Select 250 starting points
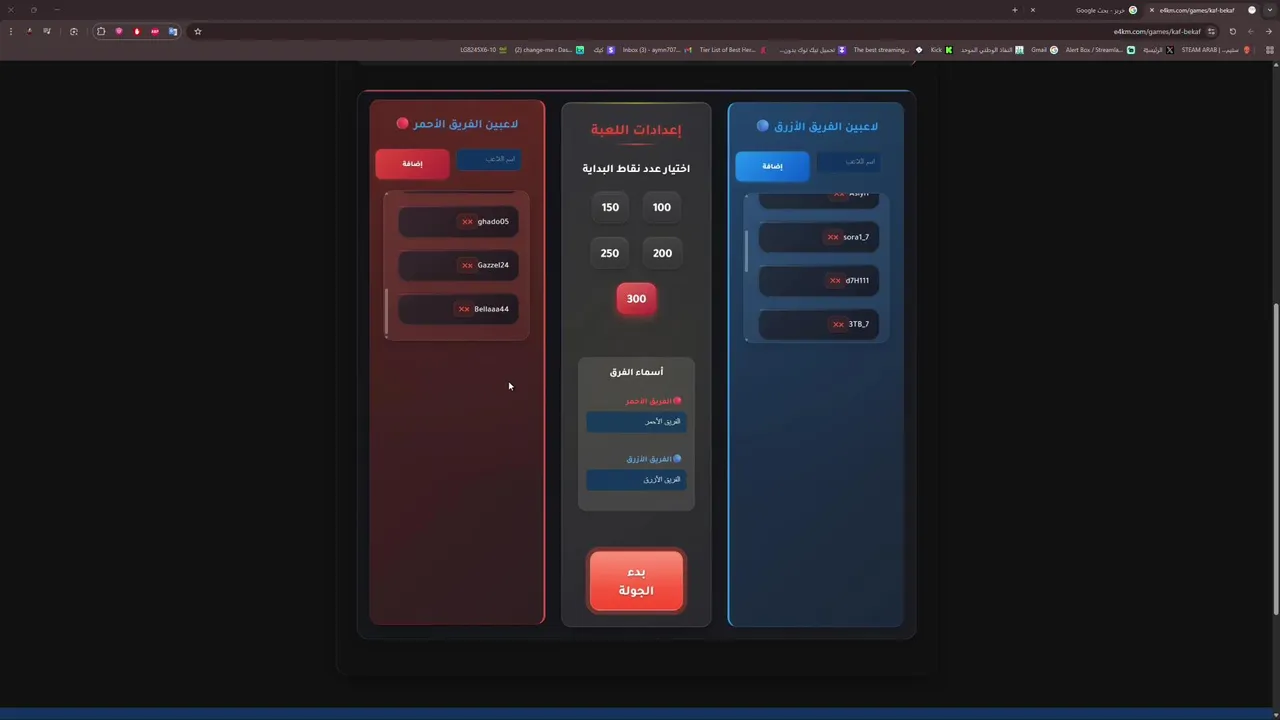This screenshot has height=720, width=1280. point(610,253)
